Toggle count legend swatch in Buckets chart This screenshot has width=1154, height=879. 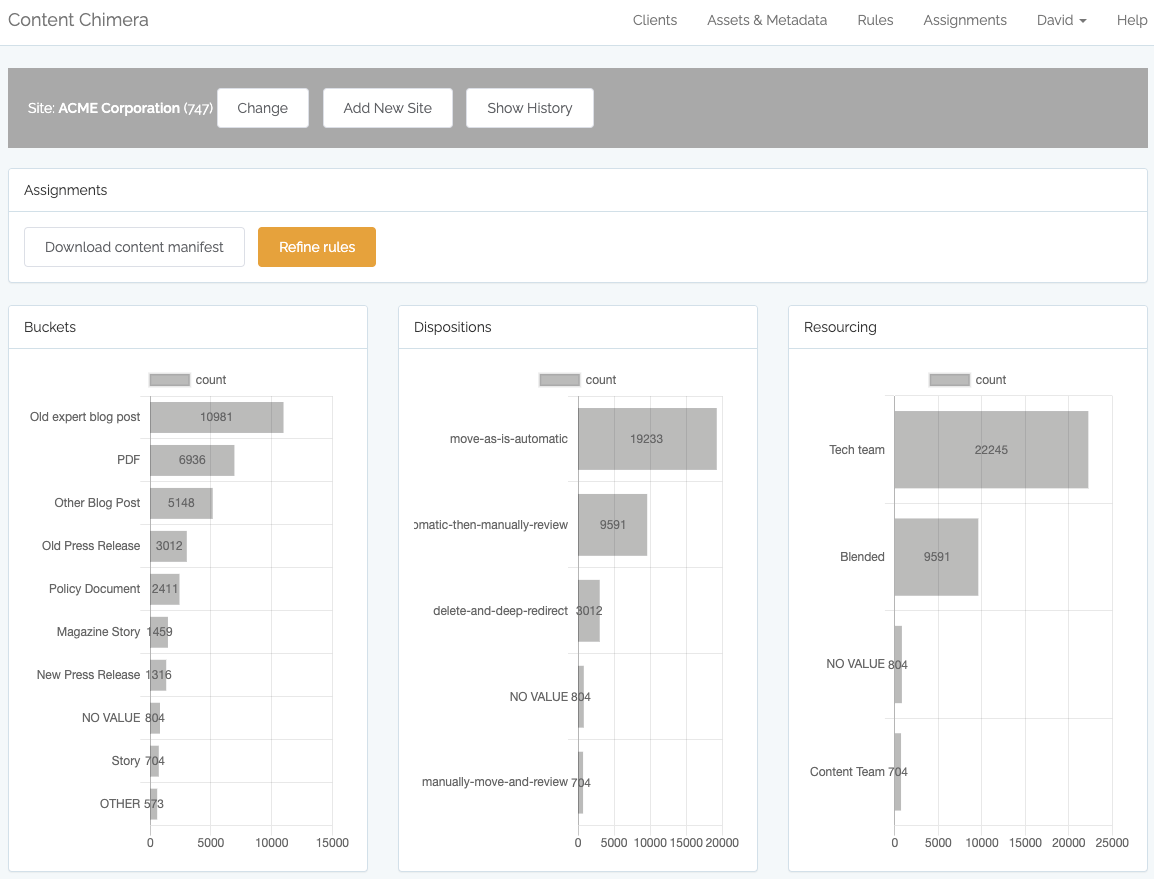coord(169,380)
